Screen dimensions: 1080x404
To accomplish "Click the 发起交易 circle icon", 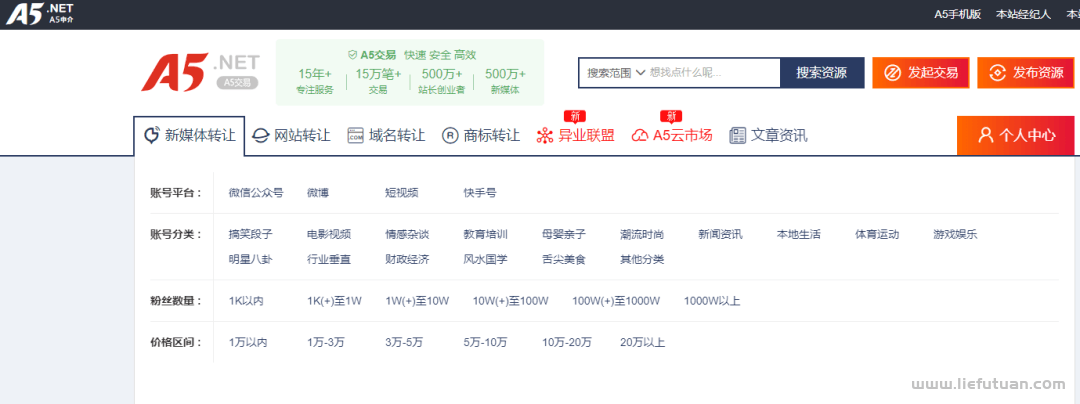I will tap(893, 73).
